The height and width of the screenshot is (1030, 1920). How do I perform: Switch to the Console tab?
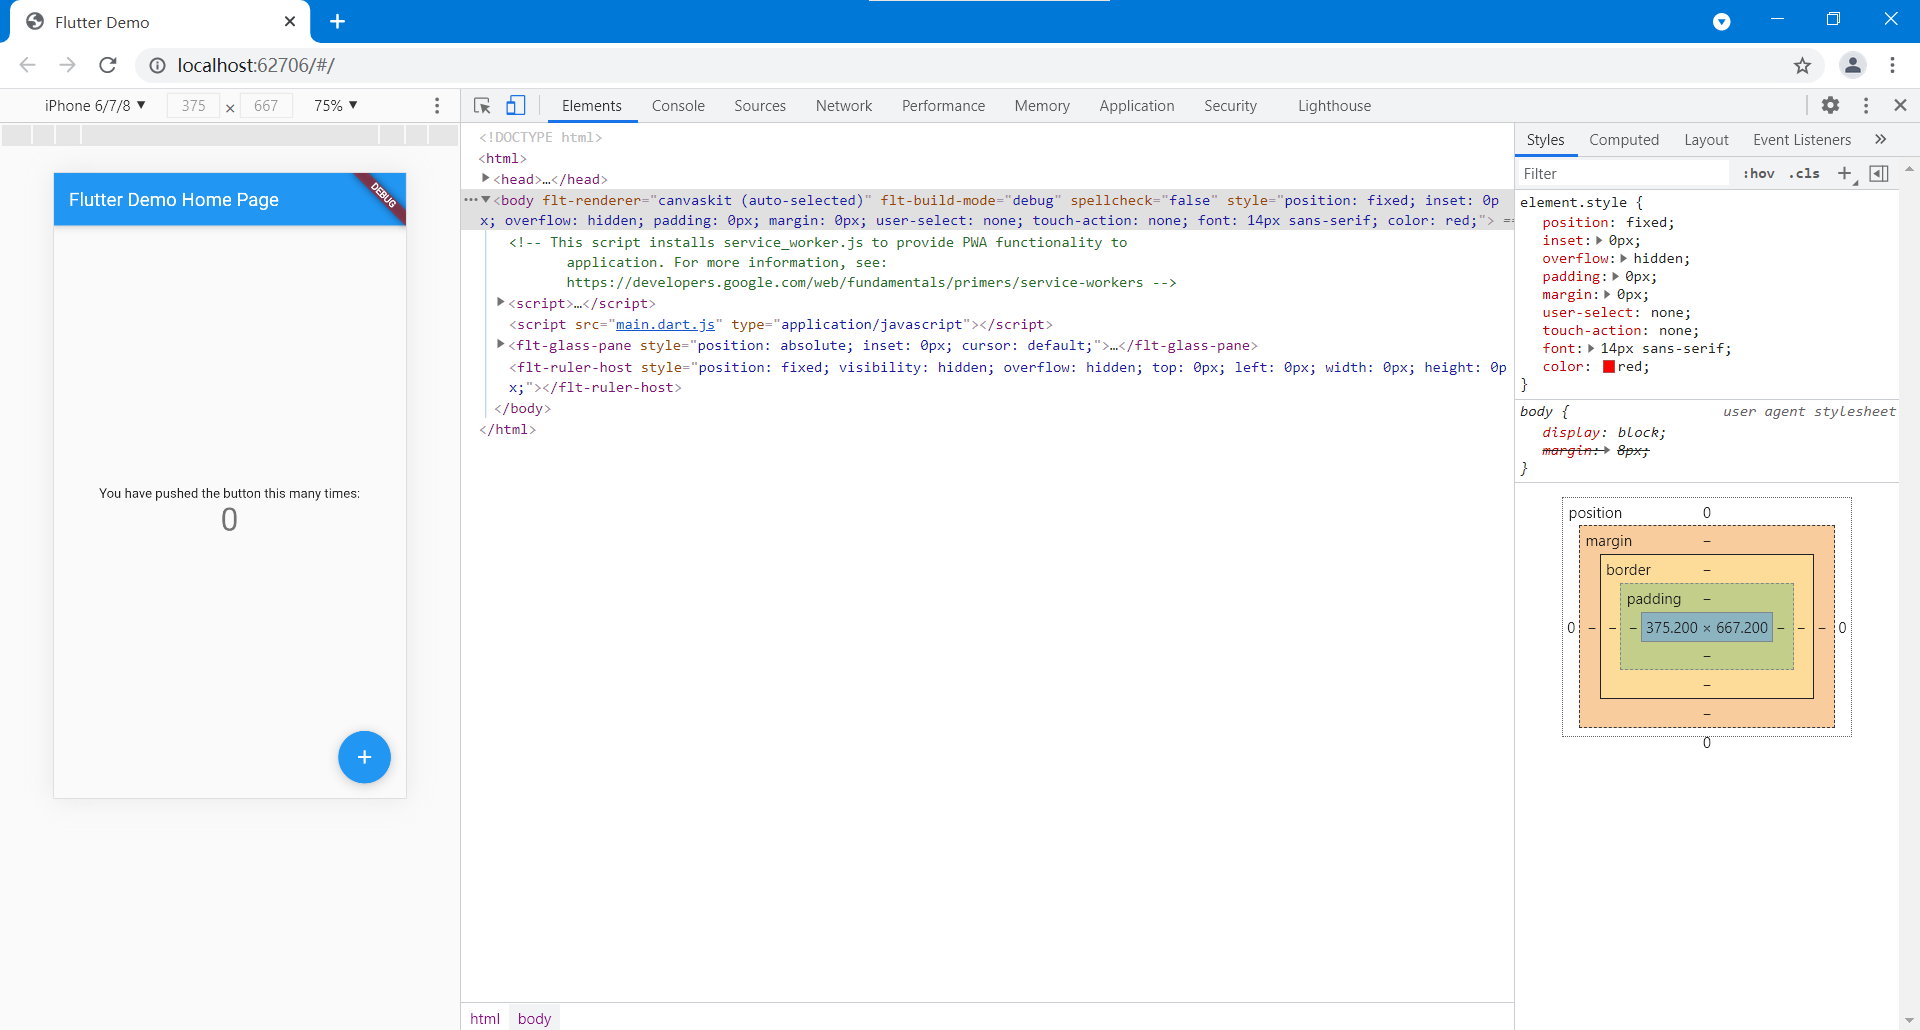678,105
